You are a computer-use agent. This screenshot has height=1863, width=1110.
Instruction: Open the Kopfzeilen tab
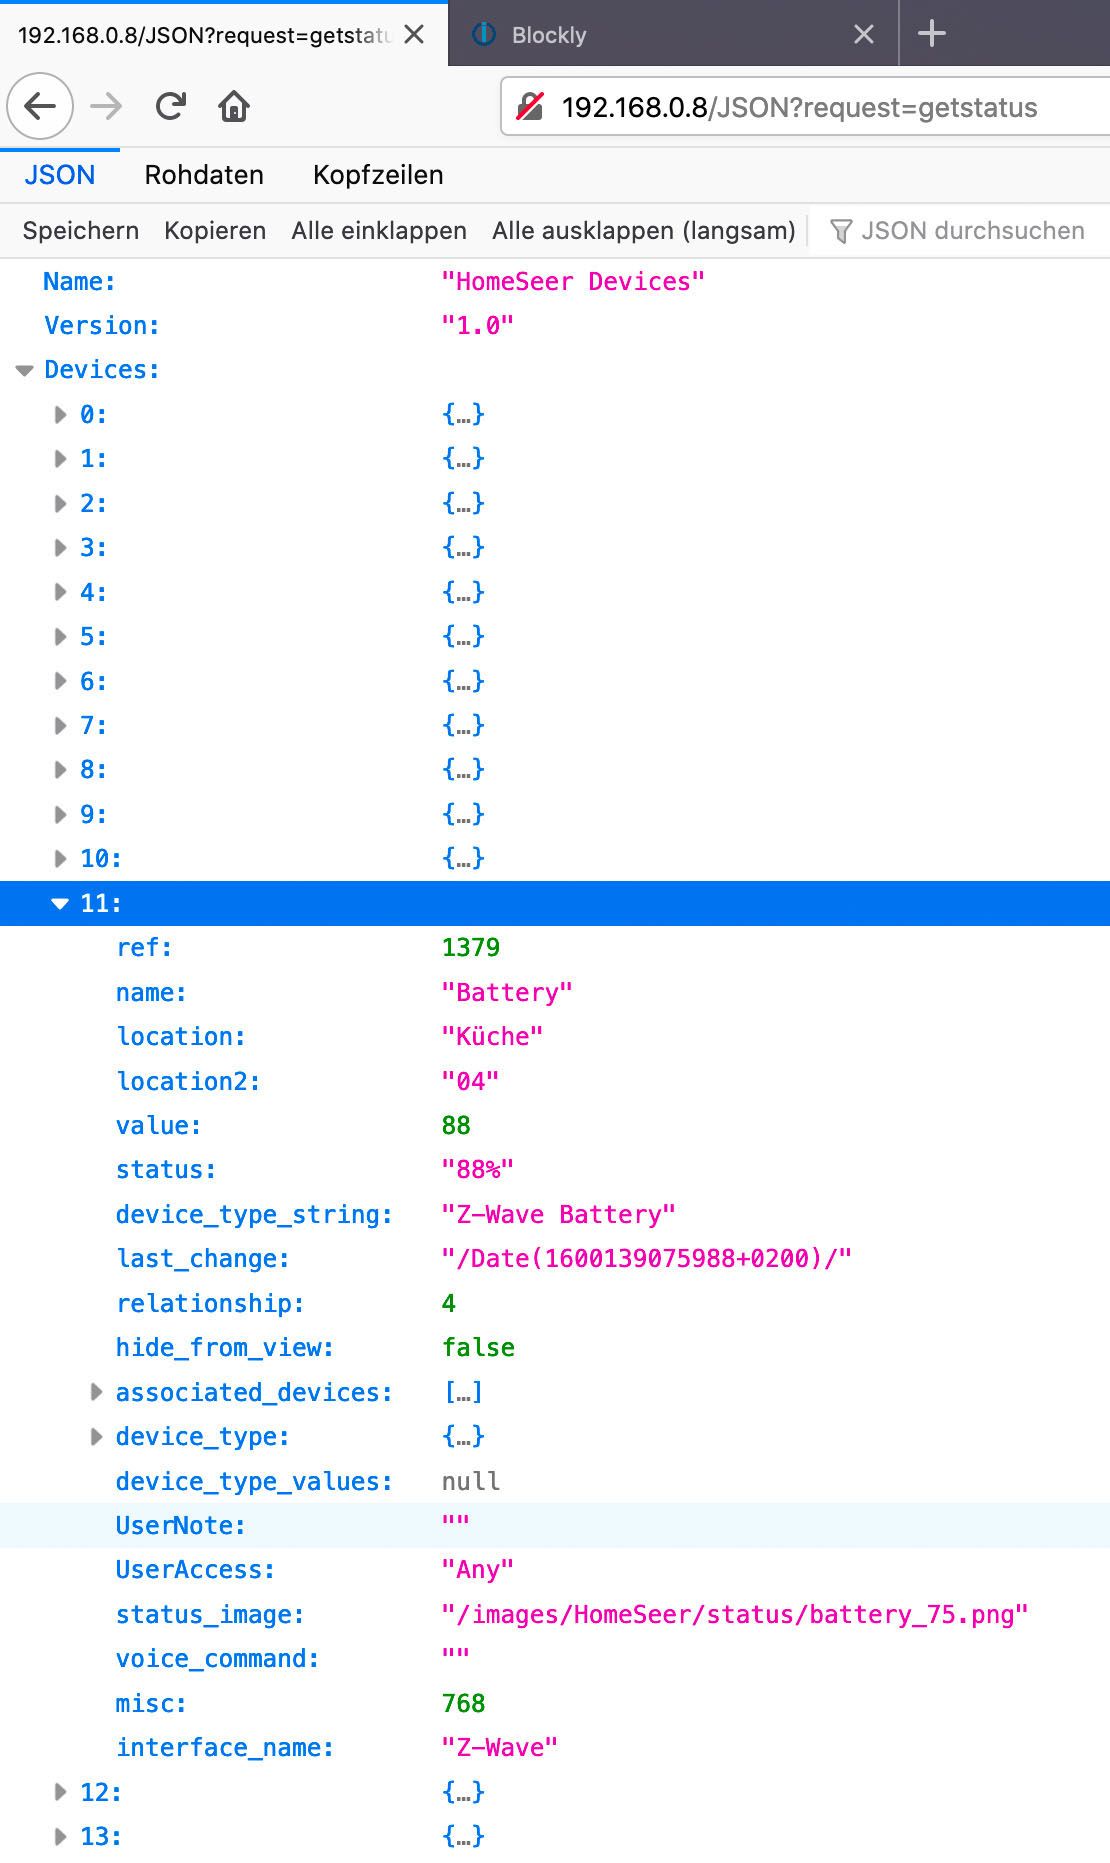click(x=378, y=175)
